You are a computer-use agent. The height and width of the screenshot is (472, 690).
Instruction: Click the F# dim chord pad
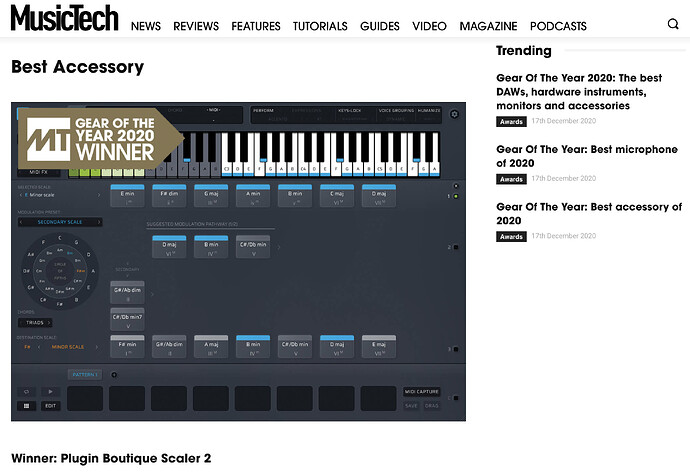click(169, 196)
